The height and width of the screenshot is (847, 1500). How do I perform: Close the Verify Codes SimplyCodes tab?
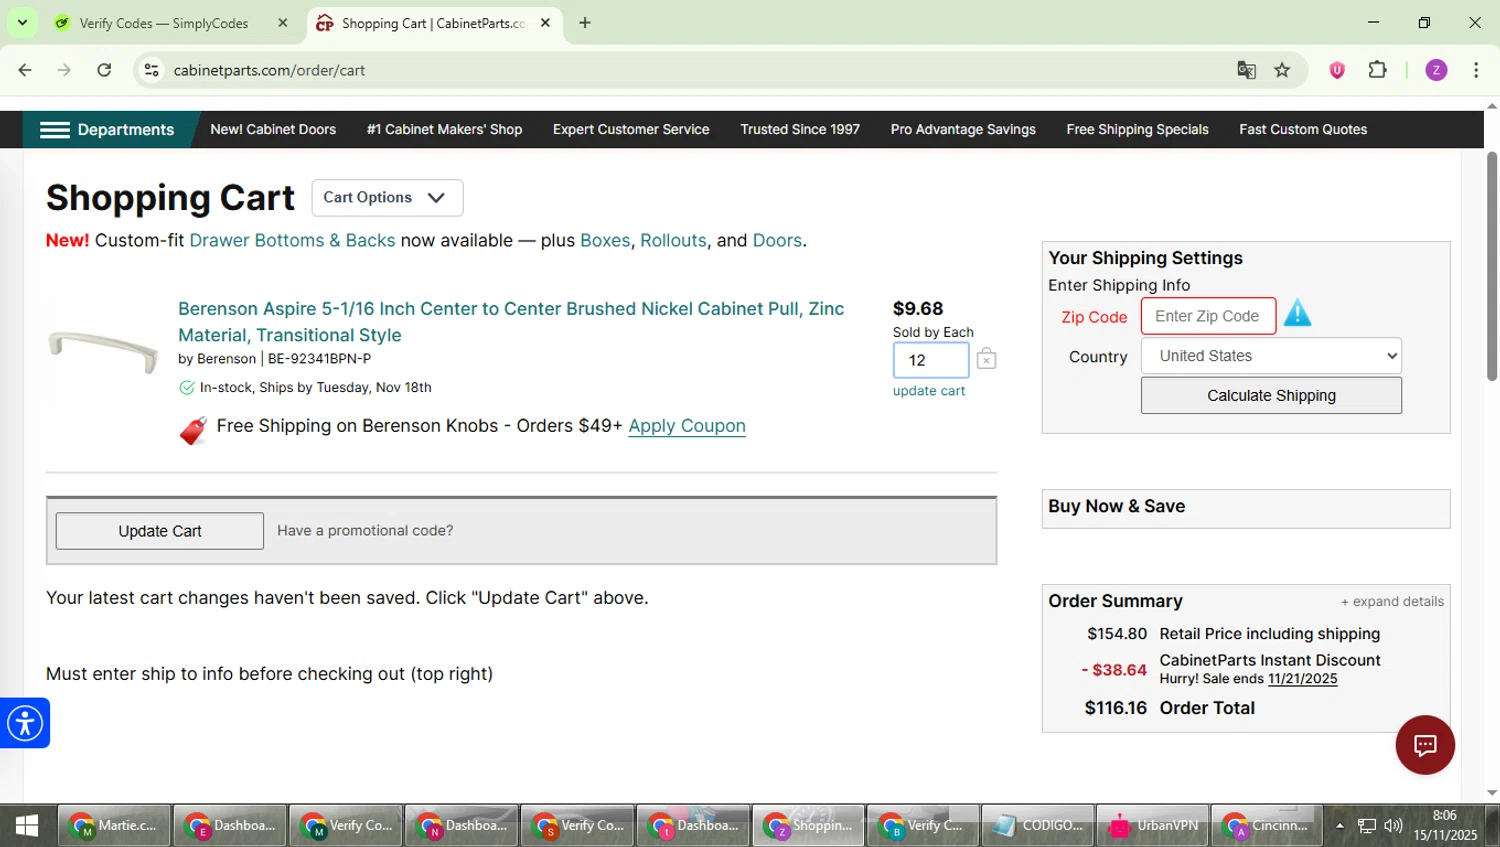click(x=283, y=23)
